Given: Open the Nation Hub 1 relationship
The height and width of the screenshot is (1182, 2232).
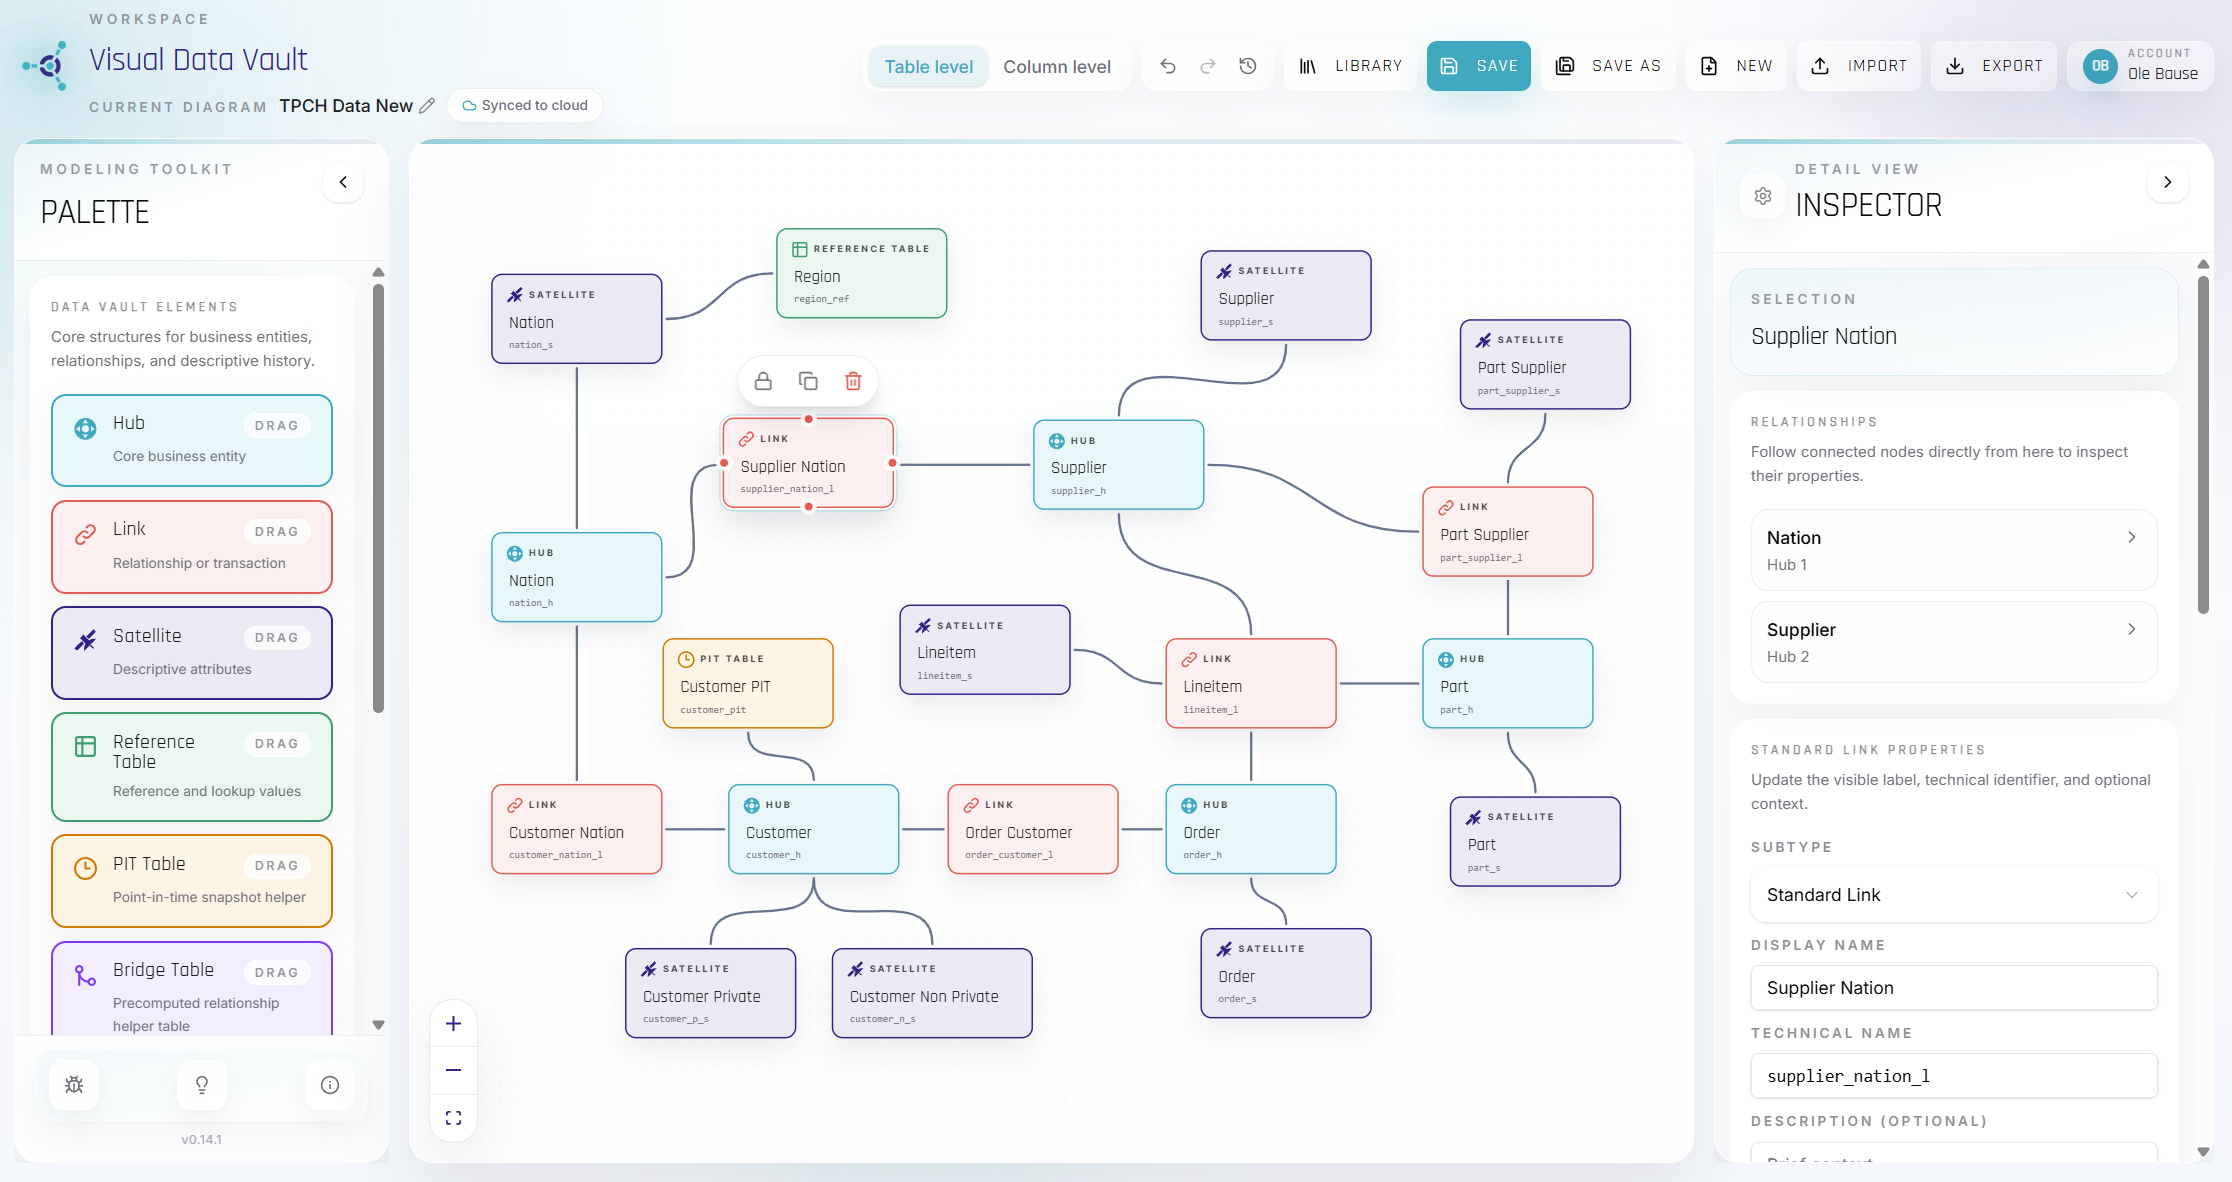Looking at the screenshot, I should point(1953,550).
